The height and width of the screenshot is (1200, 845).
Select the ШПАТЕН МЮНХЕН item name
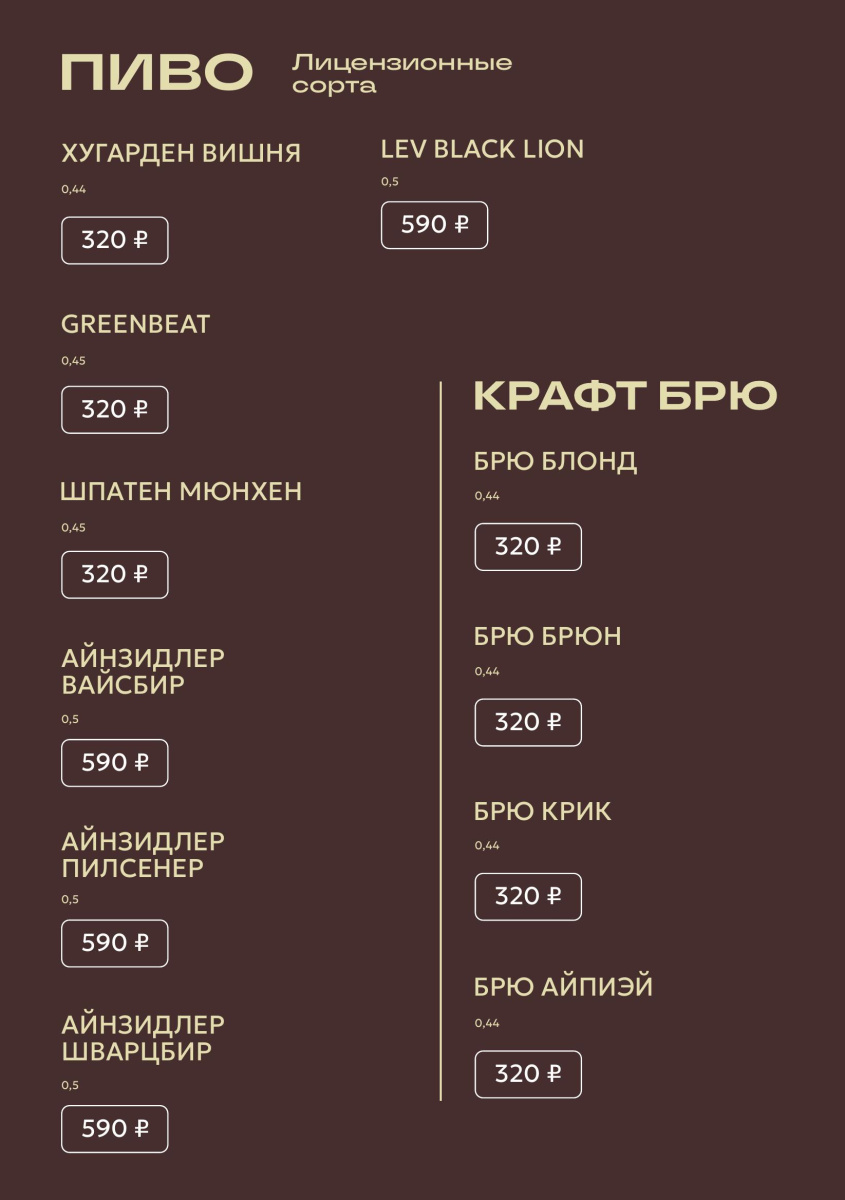point(181,492)
